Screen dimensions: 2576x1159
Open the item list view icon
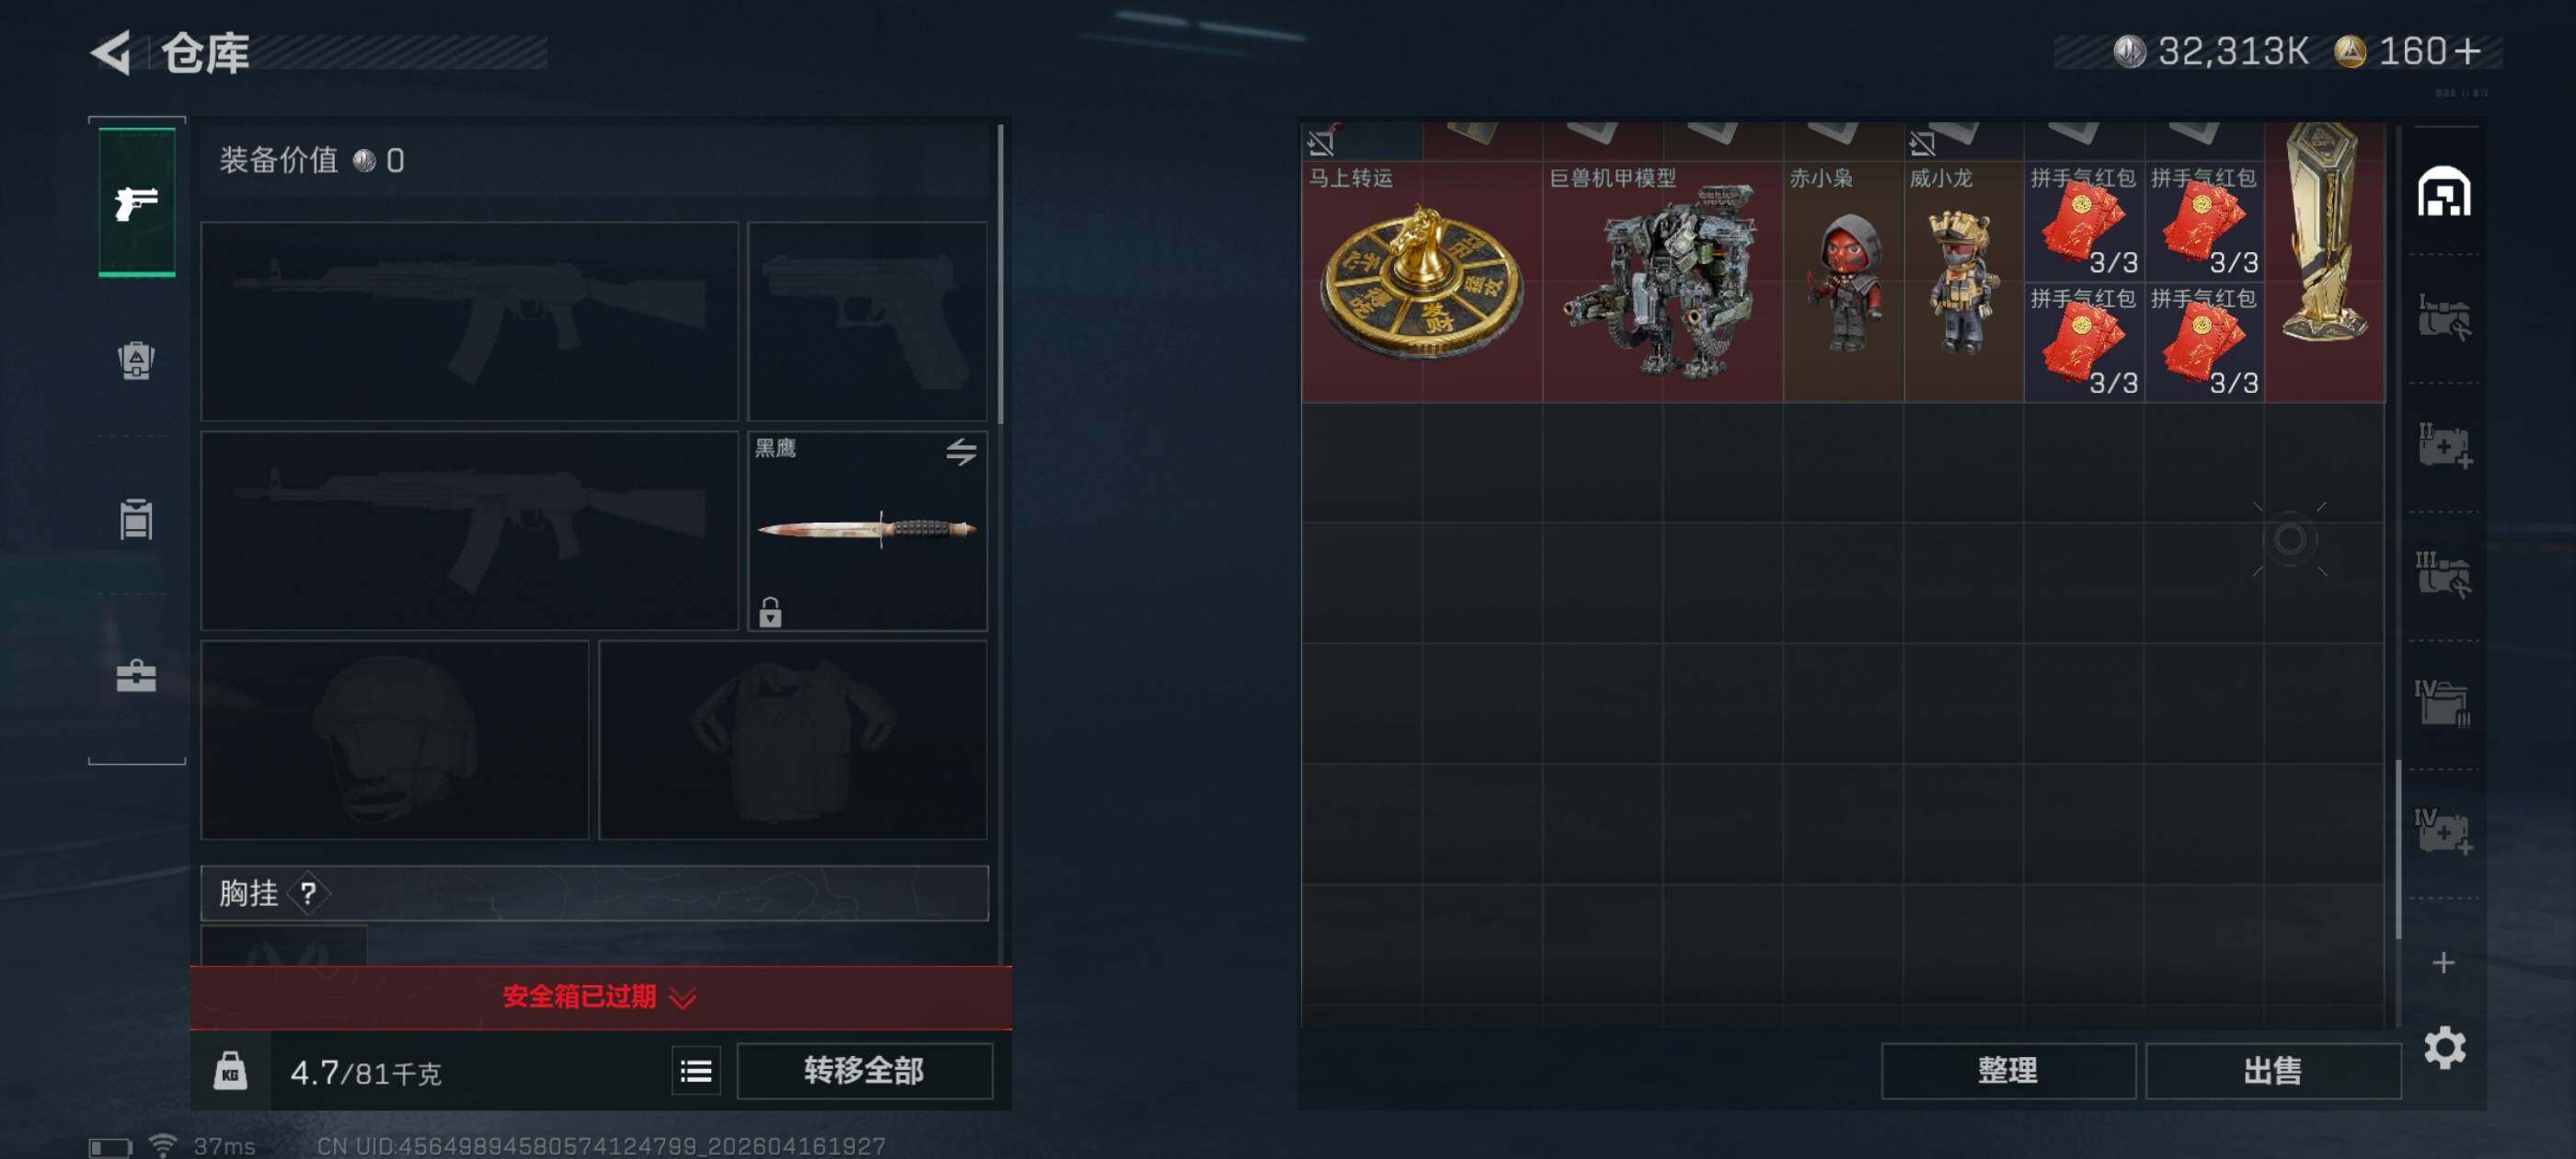tap(696, 1072)
